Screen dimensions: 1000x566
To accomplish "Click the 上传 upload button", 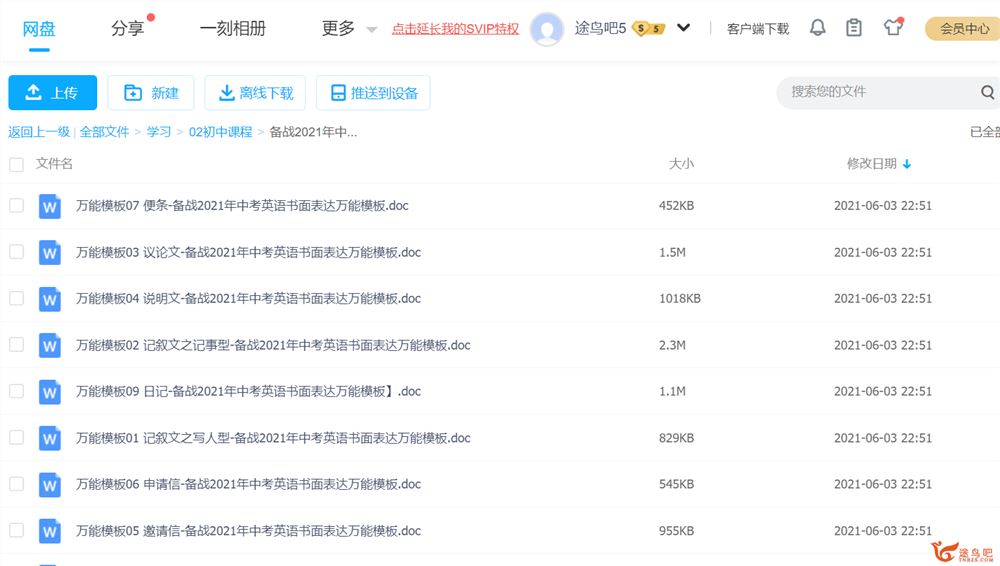I will 53,93.
